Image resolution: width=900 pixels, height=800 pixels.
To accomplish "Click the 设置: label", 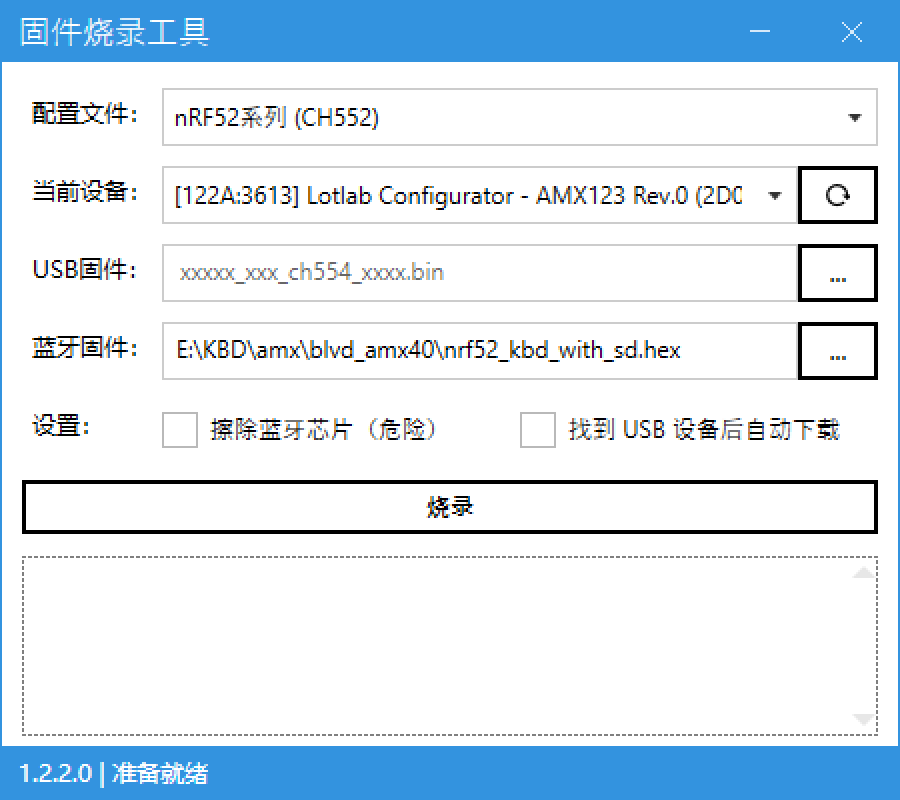I will pos(61,426).
